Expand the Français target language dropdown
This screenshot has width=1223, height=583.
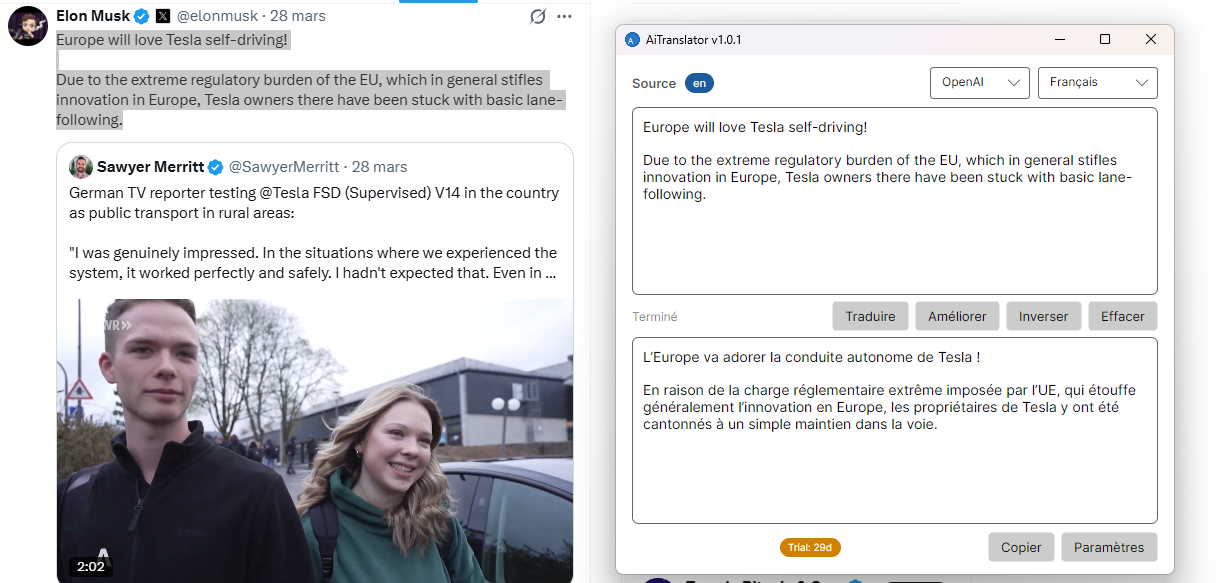(x=1097, y=83)
